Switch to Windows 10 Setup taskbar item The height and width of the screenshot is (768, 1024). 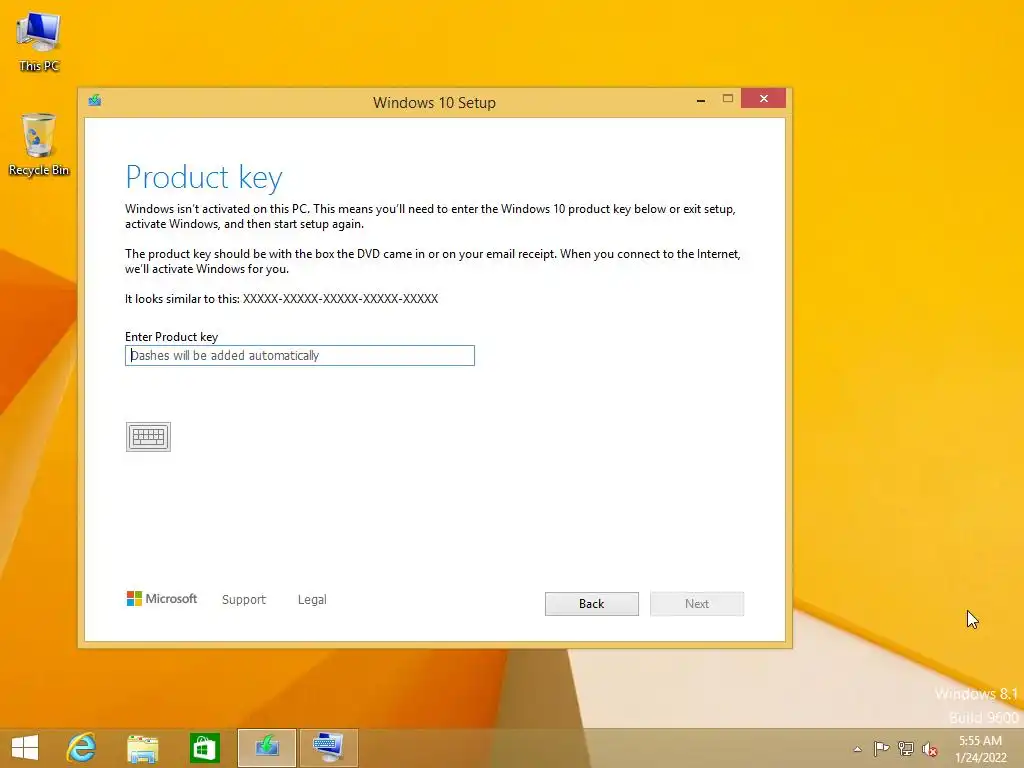tap(267, 748)
